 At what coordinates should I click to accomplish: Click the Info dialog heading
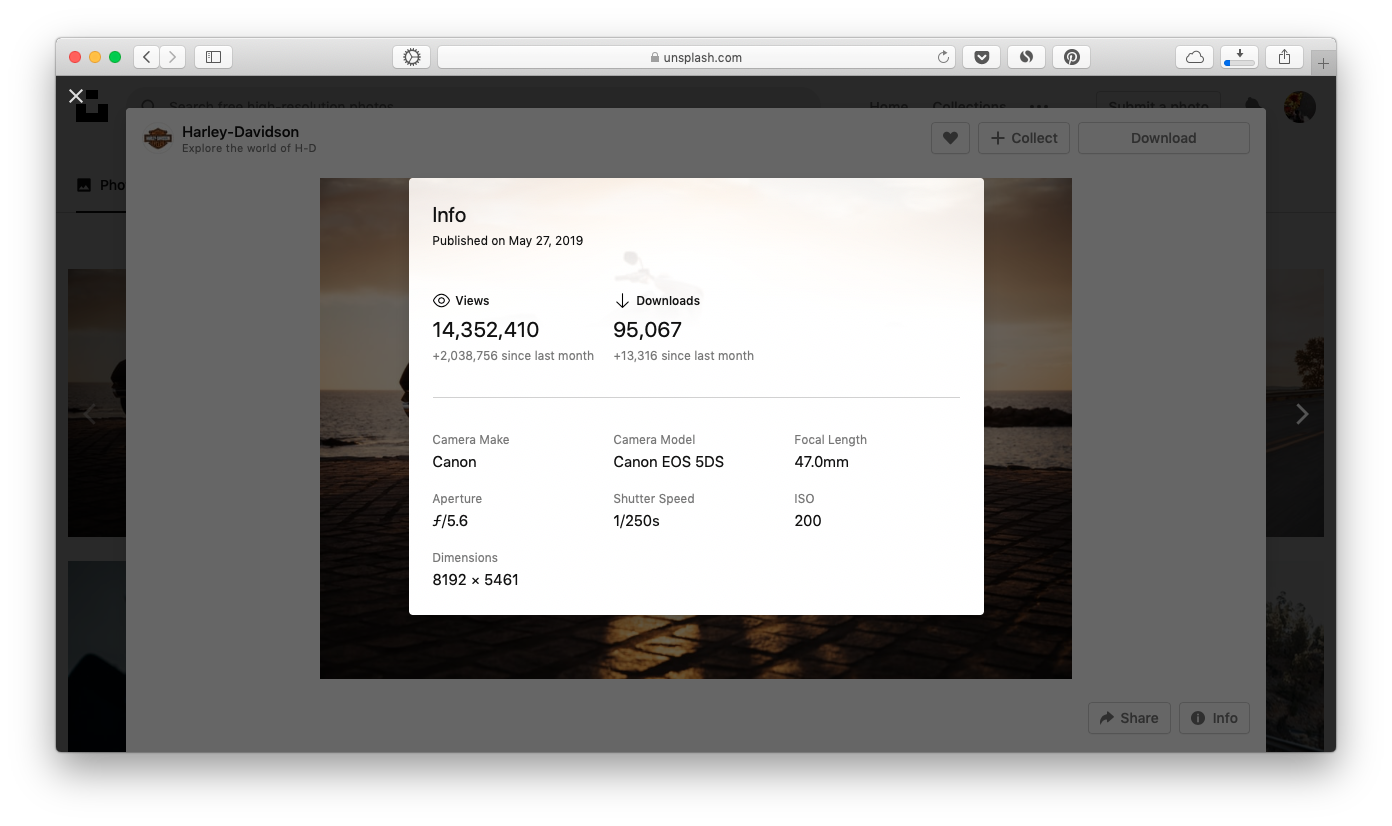(449, 215)
